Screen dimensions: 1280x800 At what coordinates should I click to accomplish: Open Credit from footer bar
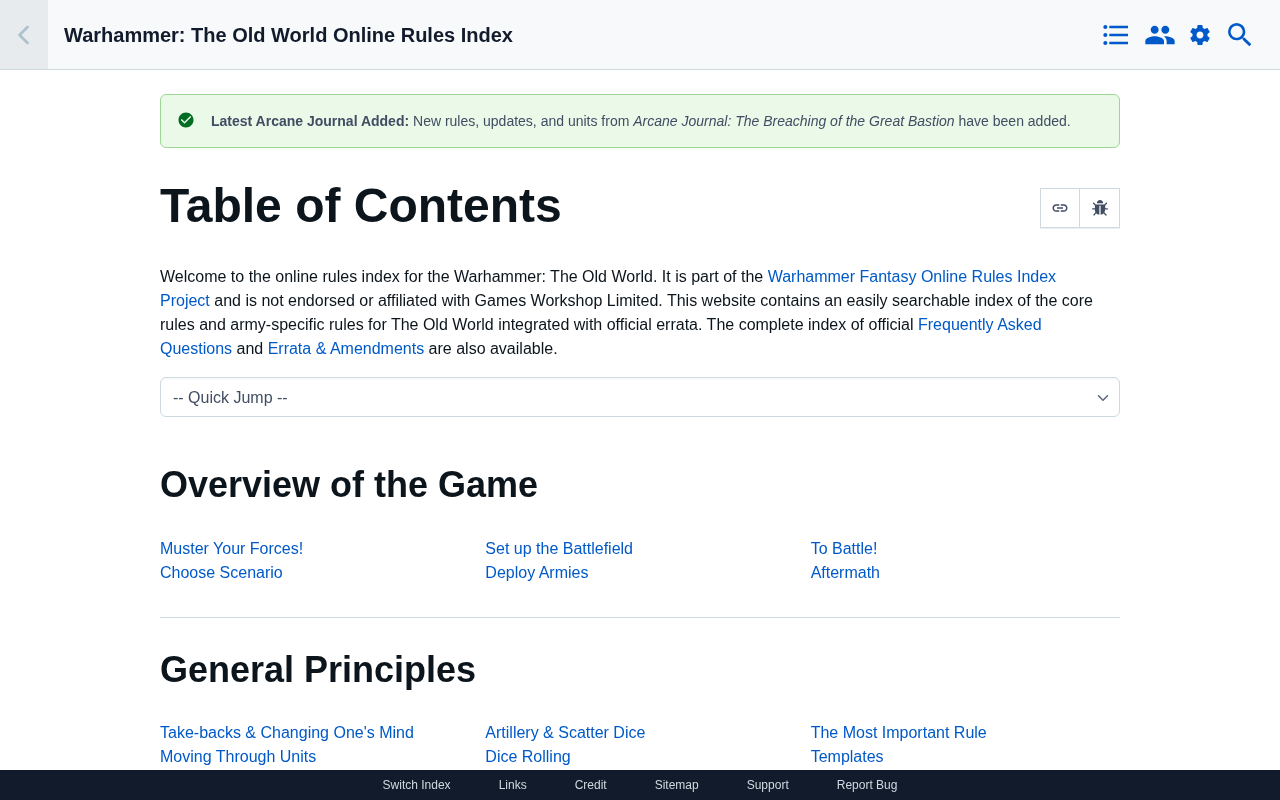[591, 785]
